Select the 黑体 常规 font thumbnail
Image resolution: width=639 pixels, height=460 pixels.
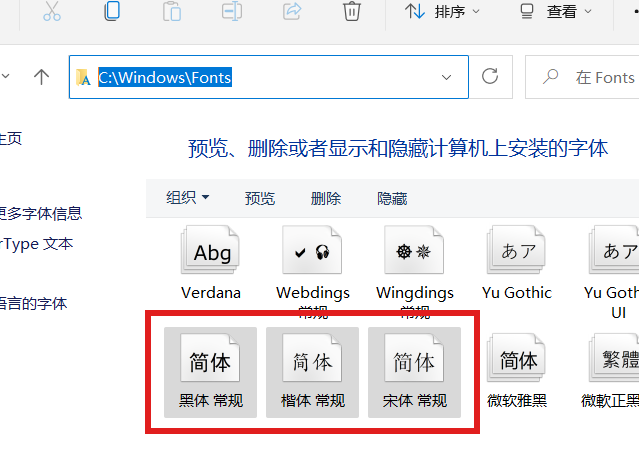210,372
